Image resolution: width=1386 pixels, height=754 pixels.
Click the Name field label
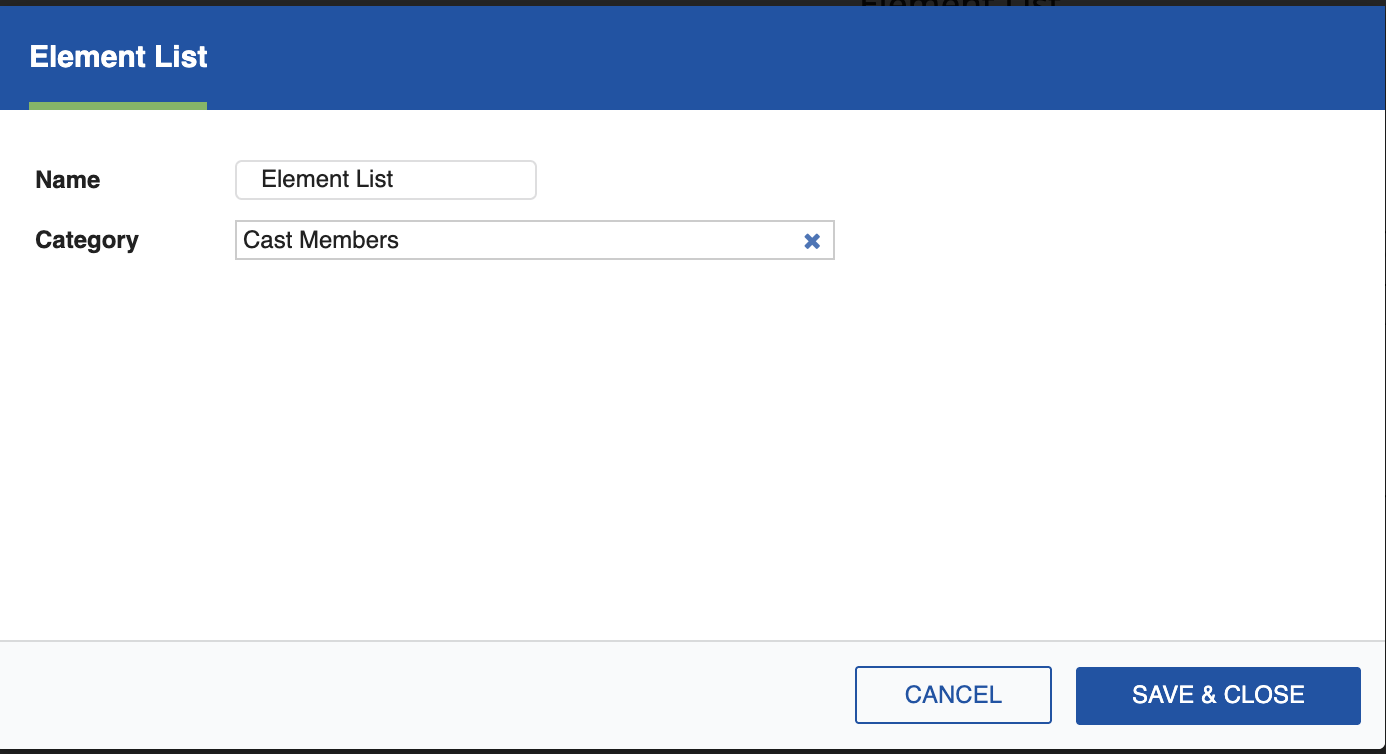click(x=67, y=180)
